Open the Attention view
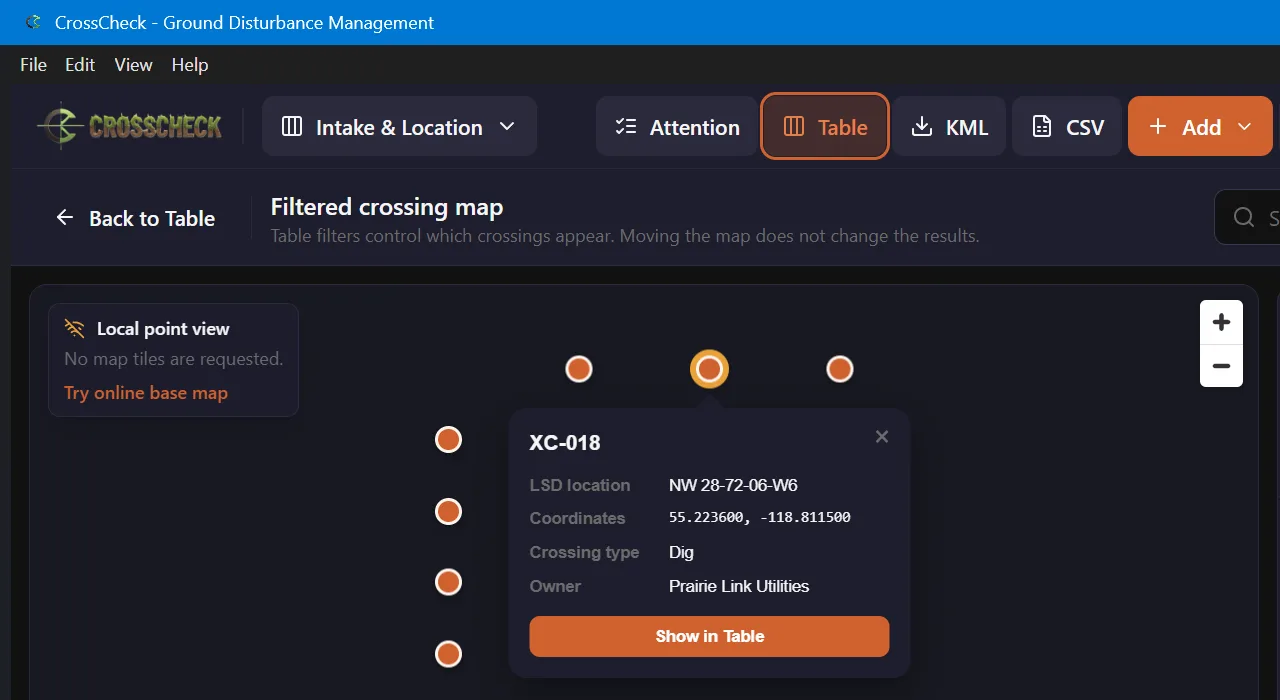The height and width of the screenshot is (700, 1280). (677, 126)
